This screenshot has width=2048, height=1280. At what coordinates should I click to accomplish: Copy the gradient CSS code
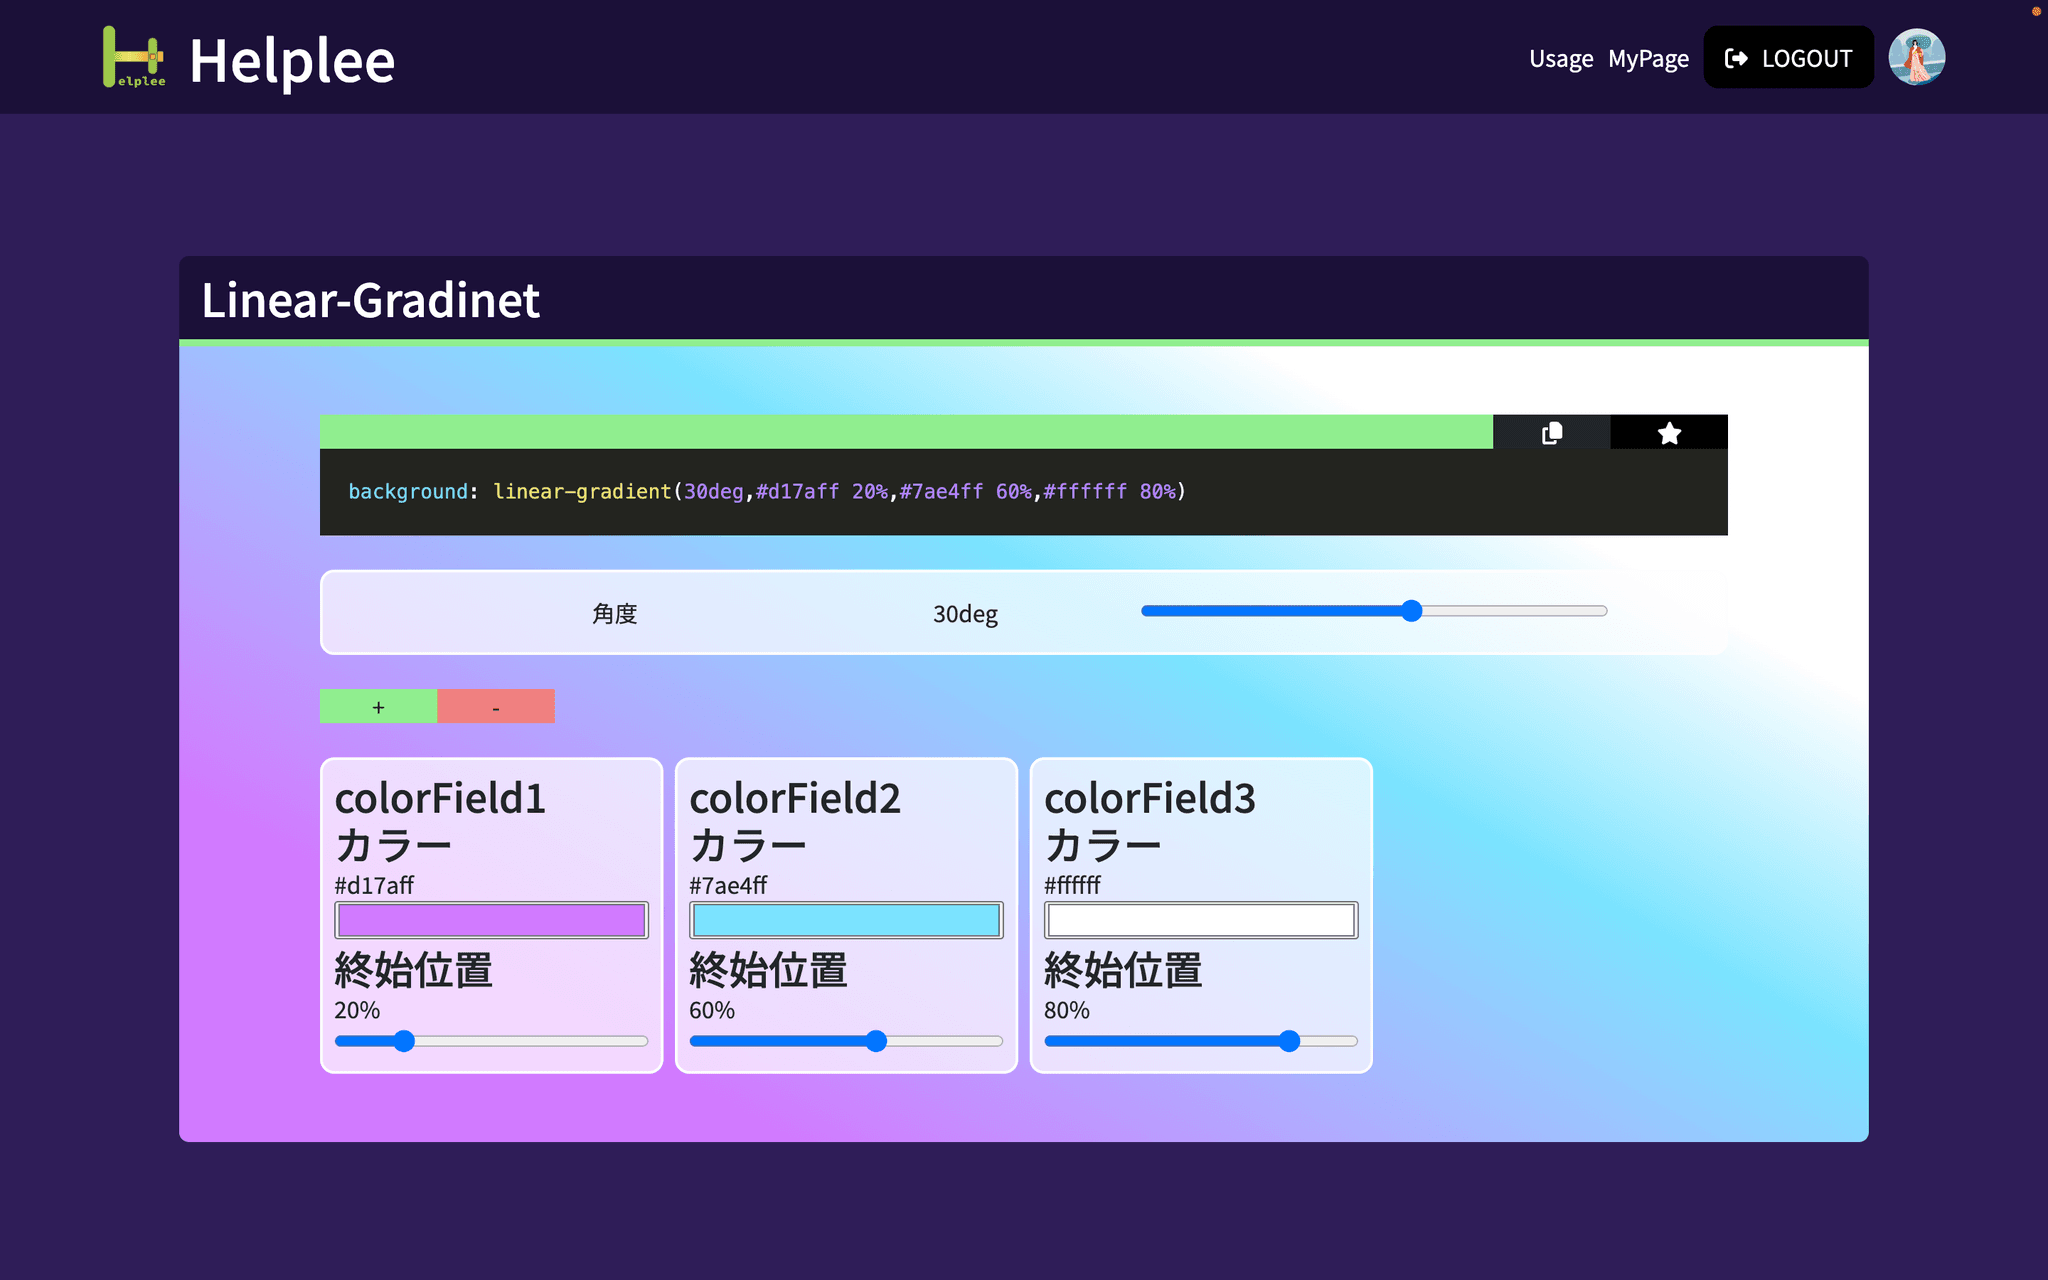[1551, 432]
